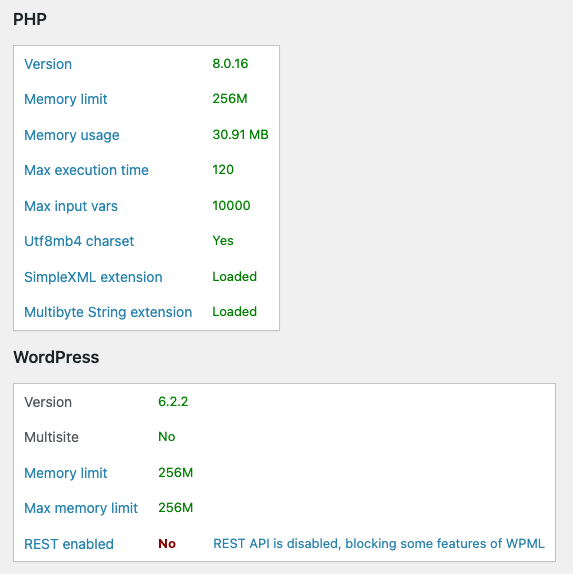Click the WordPress section heading

click(x=56, y=357)
